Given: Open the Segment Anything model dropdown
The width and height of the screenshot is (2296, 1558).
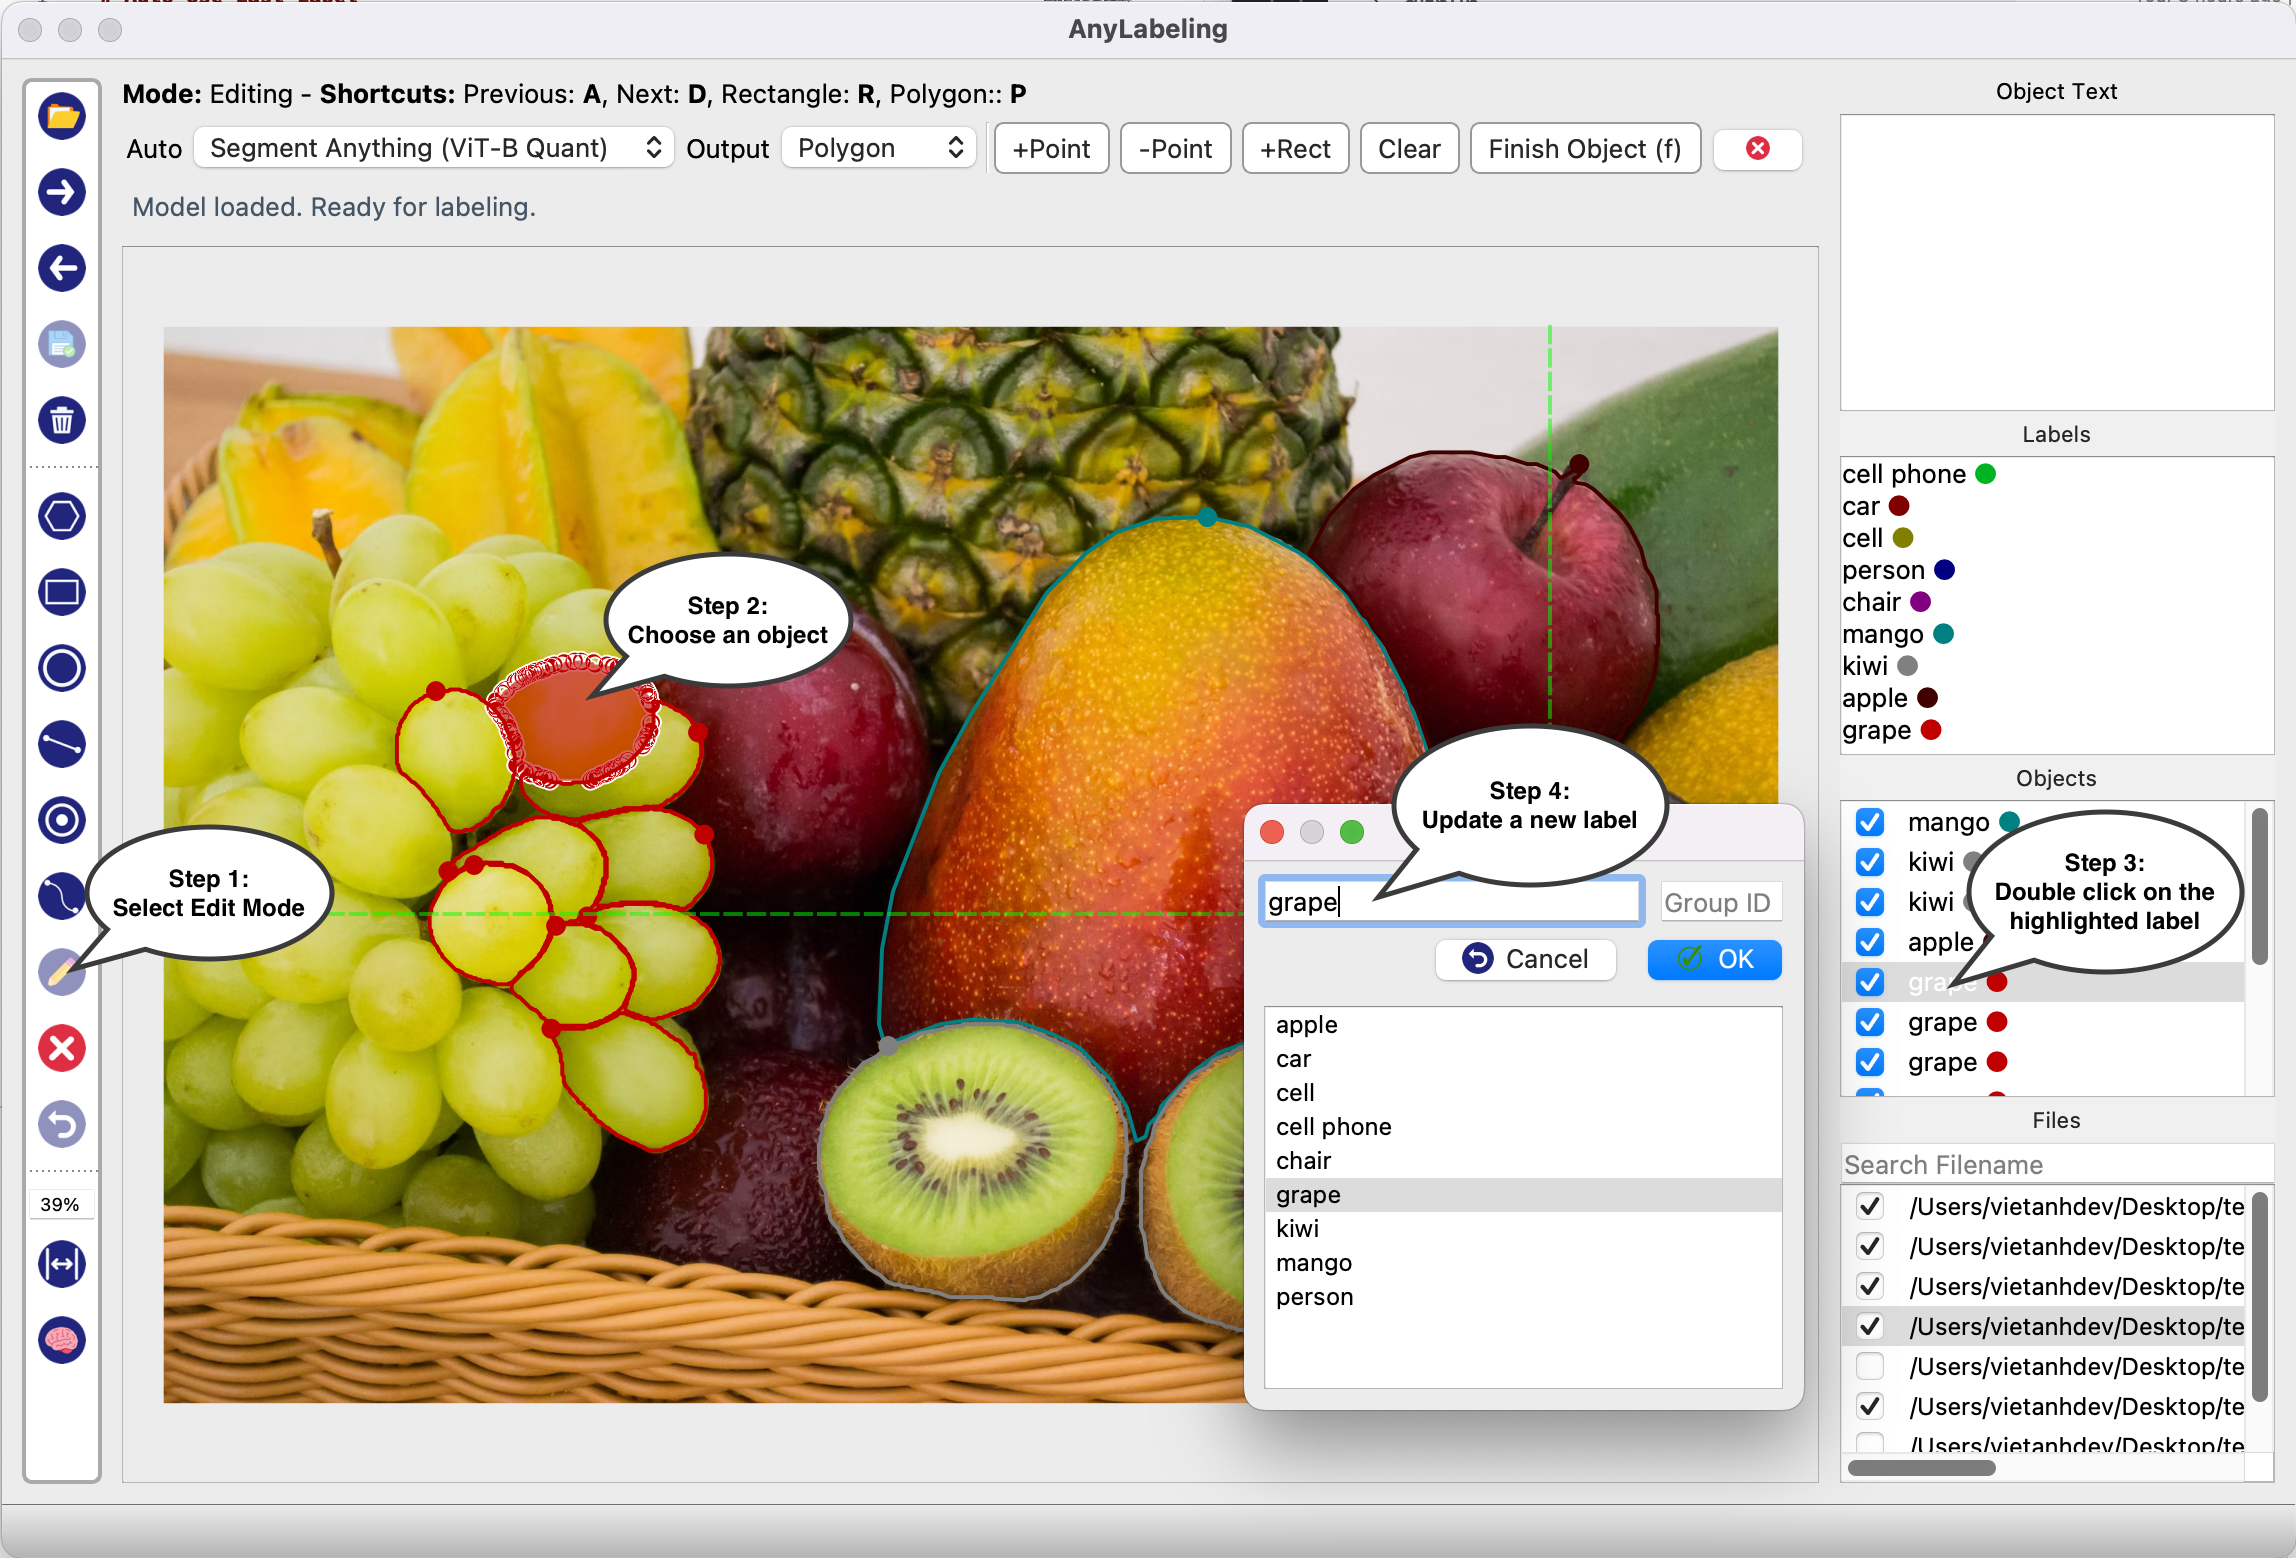Looking at the screenshot, I should pyautogui.click(x=434, y=148).
